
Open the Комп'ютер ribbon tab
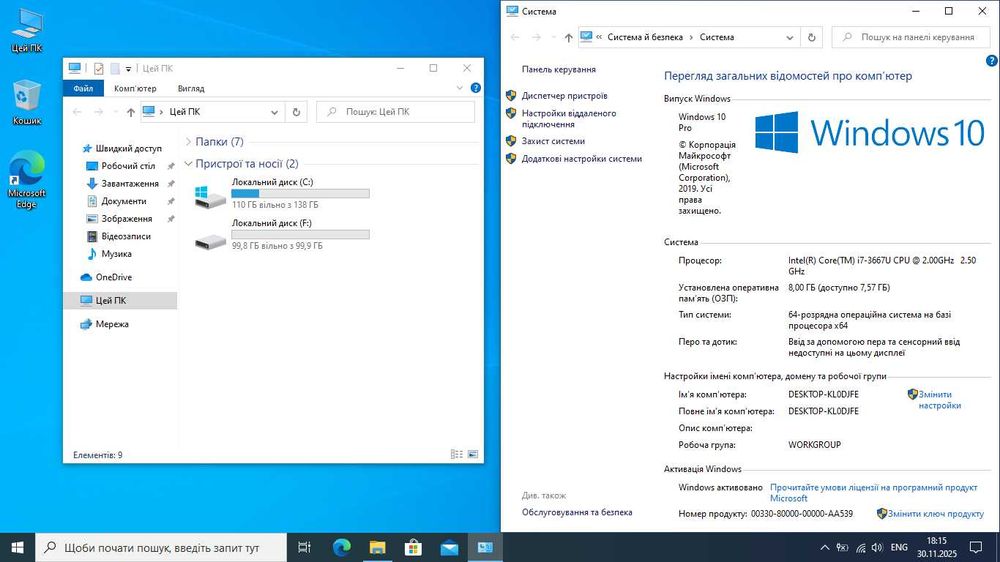135,88
